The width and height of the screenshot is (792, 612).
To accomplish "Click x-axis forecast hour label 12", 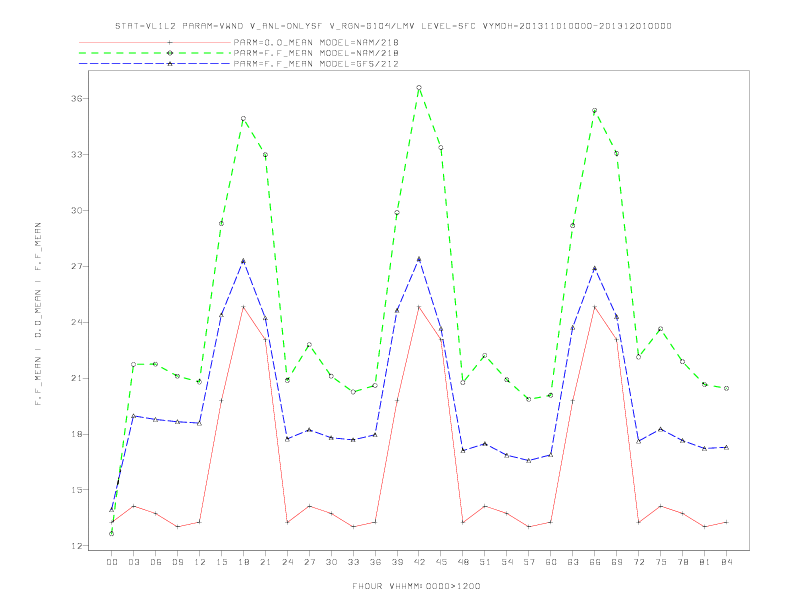I will click(x=200, y=562).
